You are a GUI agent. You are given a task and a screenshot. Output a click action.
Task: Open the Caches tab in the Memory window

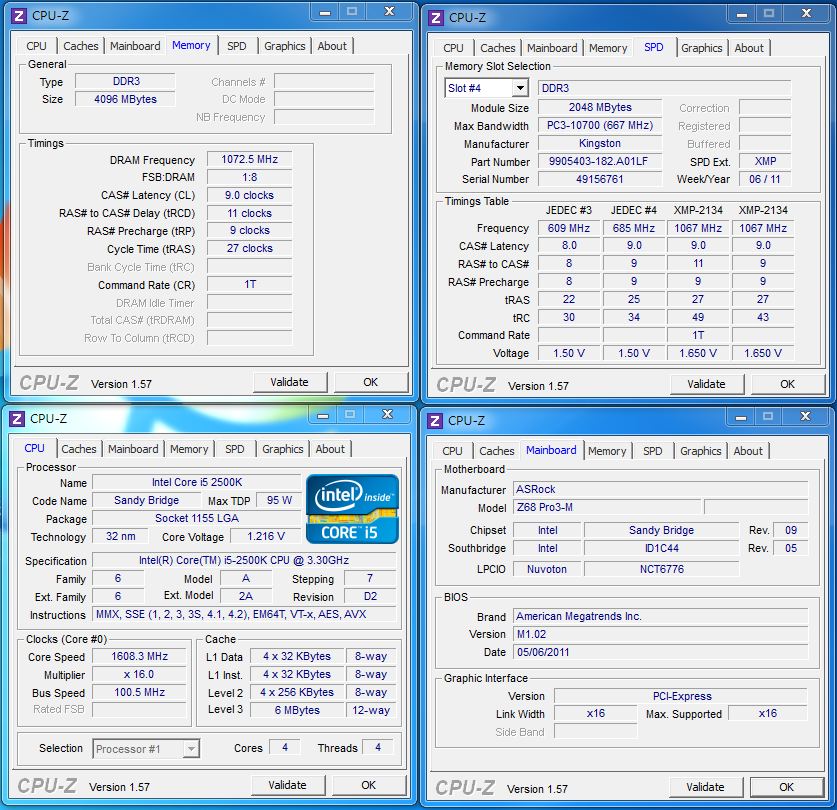tap(81, 46)
